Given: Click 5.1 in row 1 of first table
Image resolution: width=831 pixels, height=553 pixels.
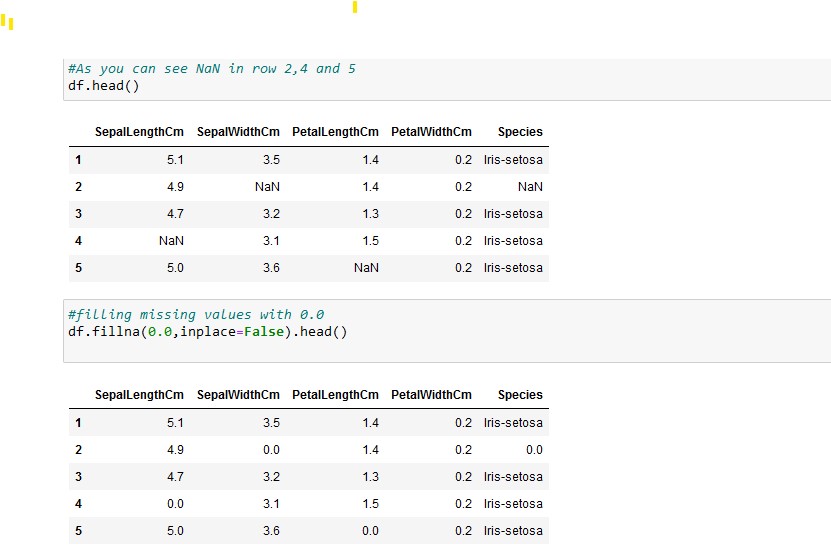Looking at the screenshot, I should pos(175,160).
